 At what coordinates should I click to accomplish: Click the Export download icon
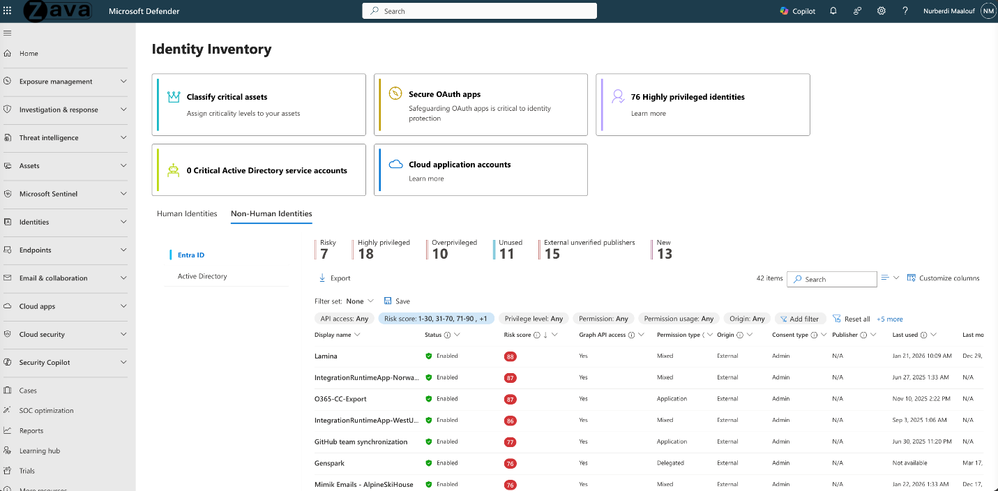[x=322, y=278]
